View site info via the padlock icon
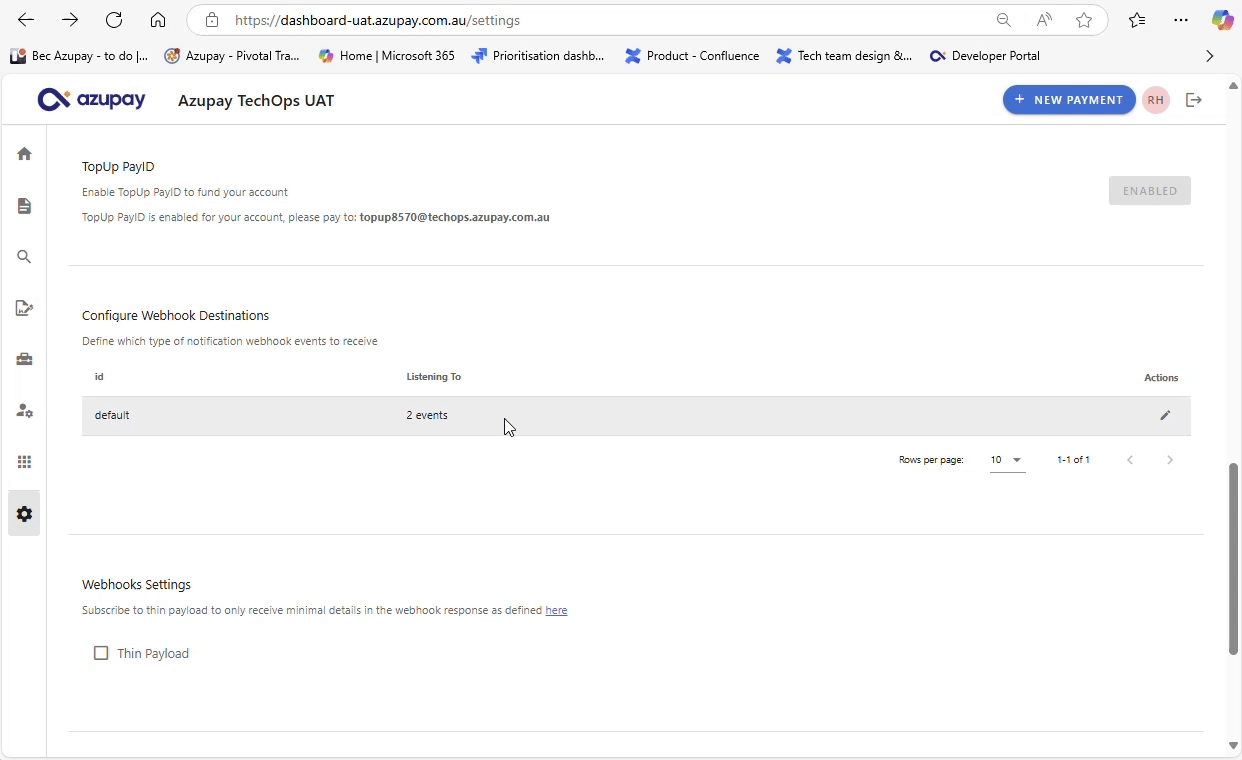 [211, 20]
